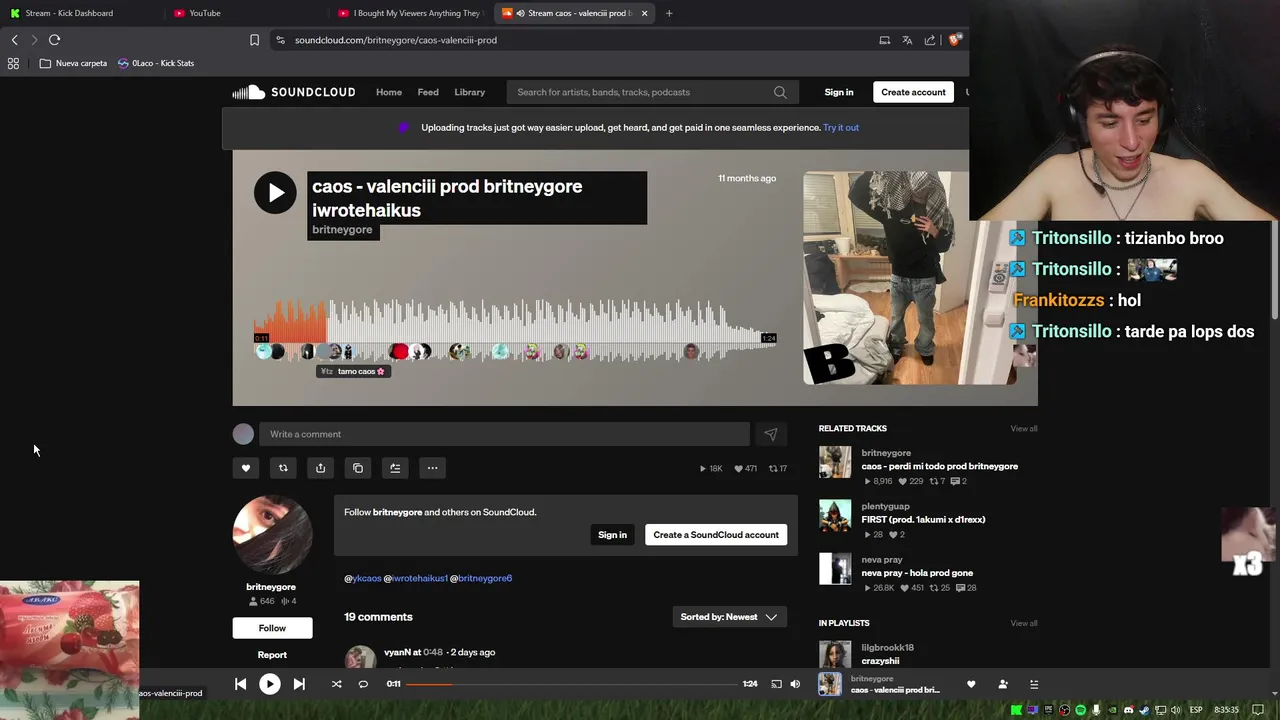Click the browser share icon
Screen dimensions: 1280x720
click(930, 40)
